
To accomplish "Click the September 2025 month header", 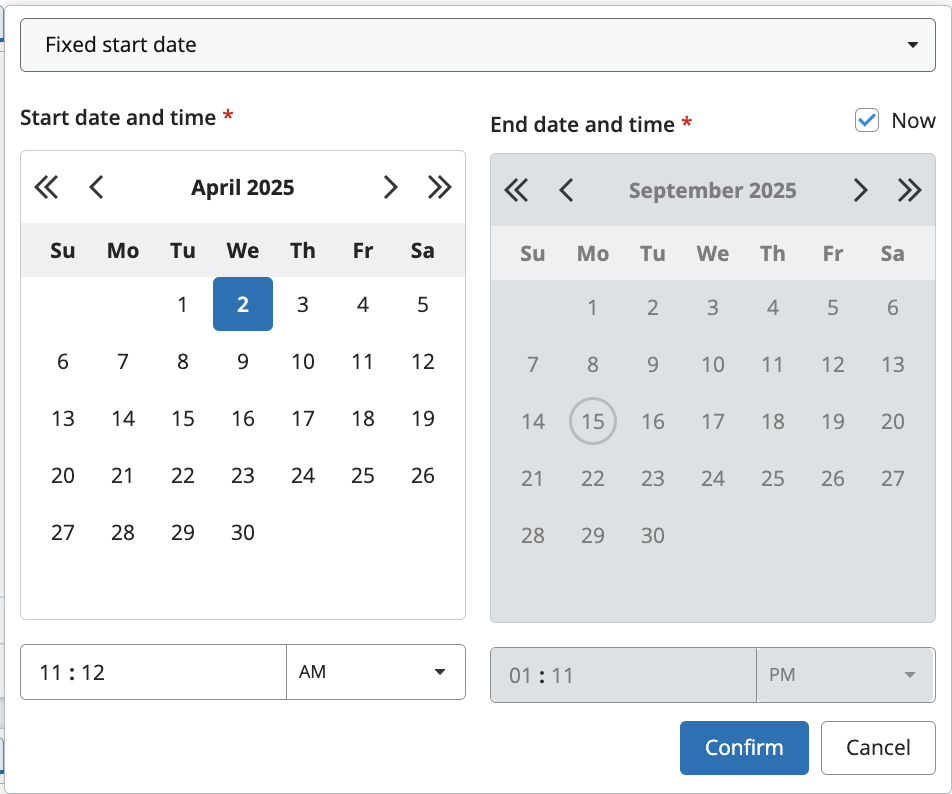I will (712, 190).
